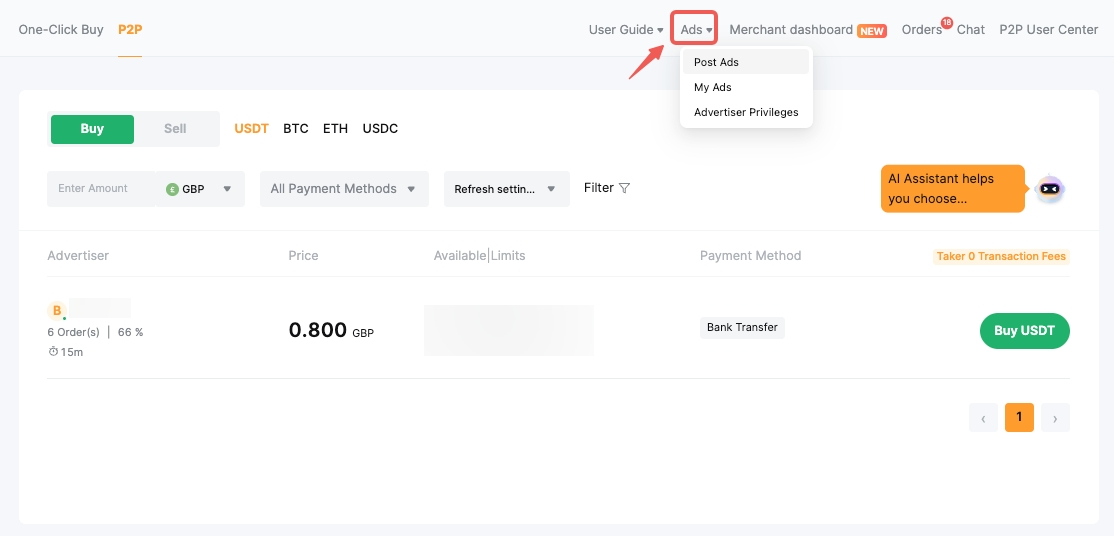Select the BTC coin tab
The width and height of the screenshot is (1114, 536).
(x=296, y=129)
